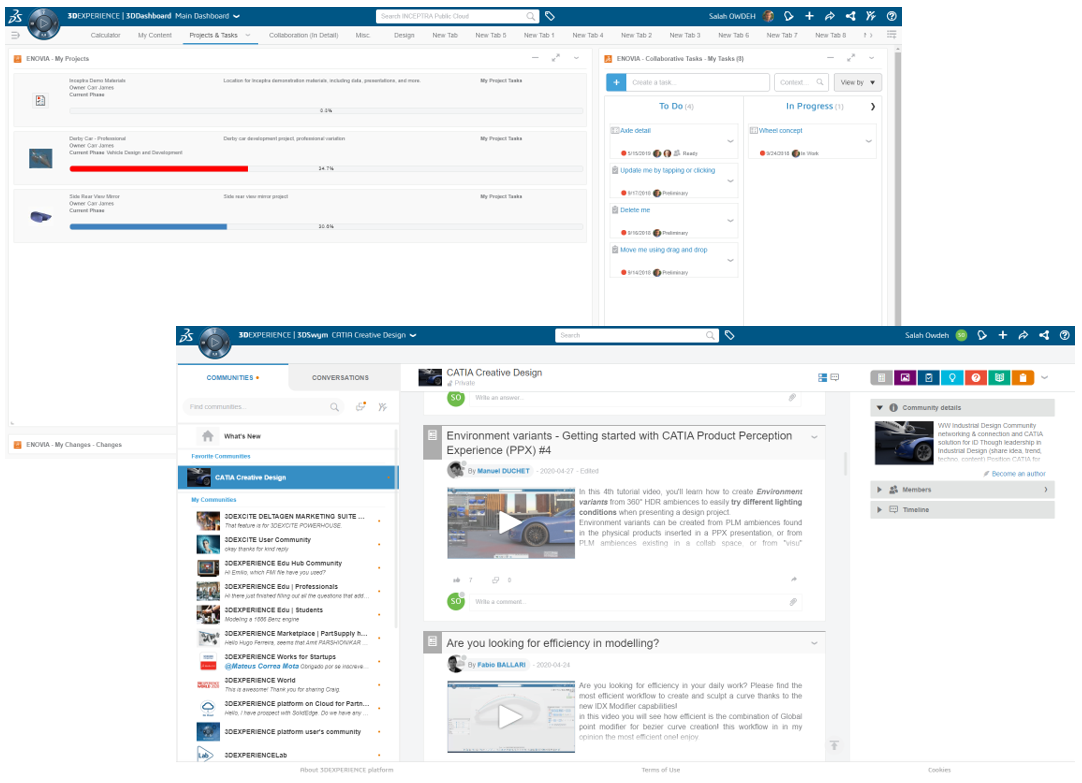
Task: Click the tag icon beside the INCEPTRA search box
Action: pos(550,16)
